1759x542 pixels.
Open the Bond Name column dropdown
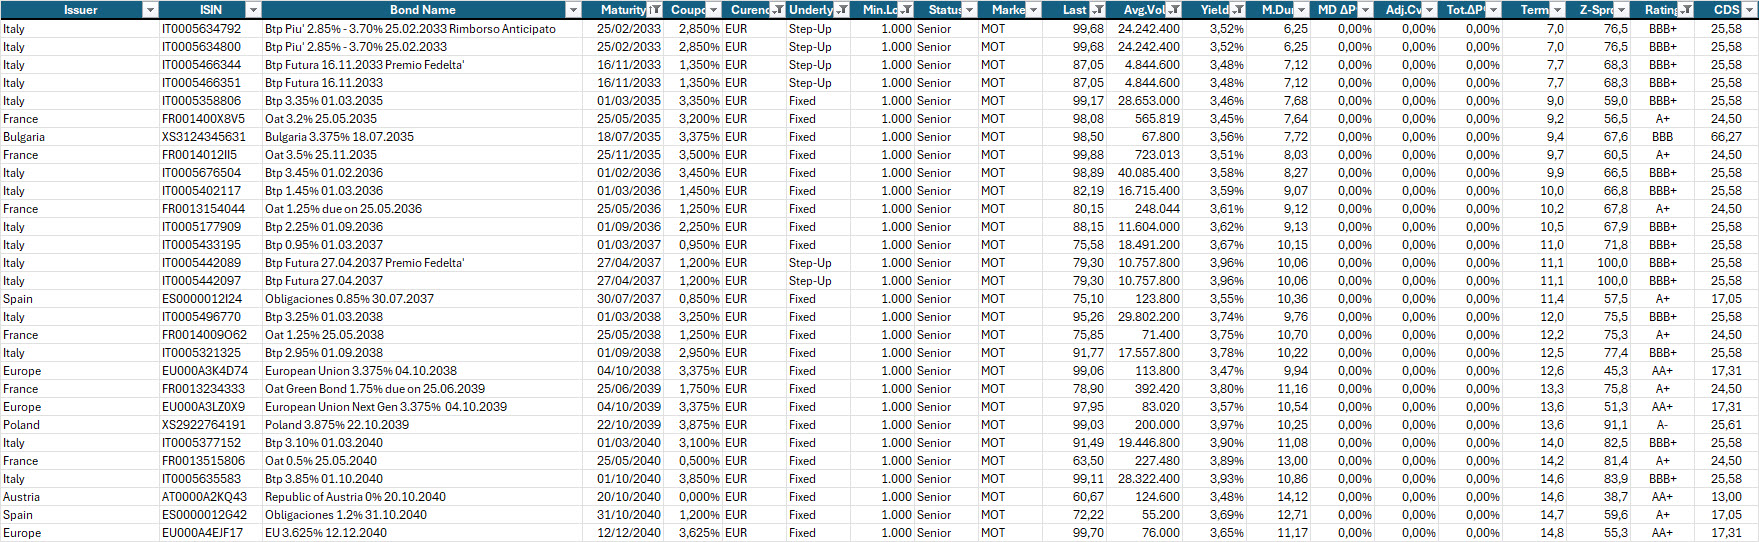click(x=573, y=10)
